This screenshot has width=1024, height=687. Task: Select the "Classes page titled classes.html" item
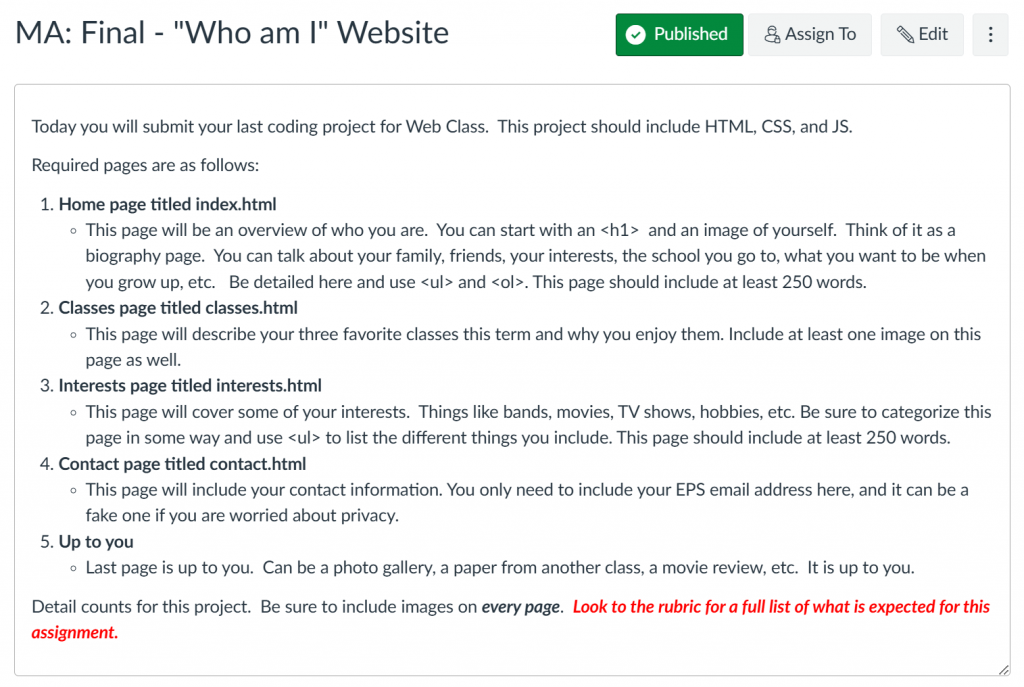coord(178,308)
